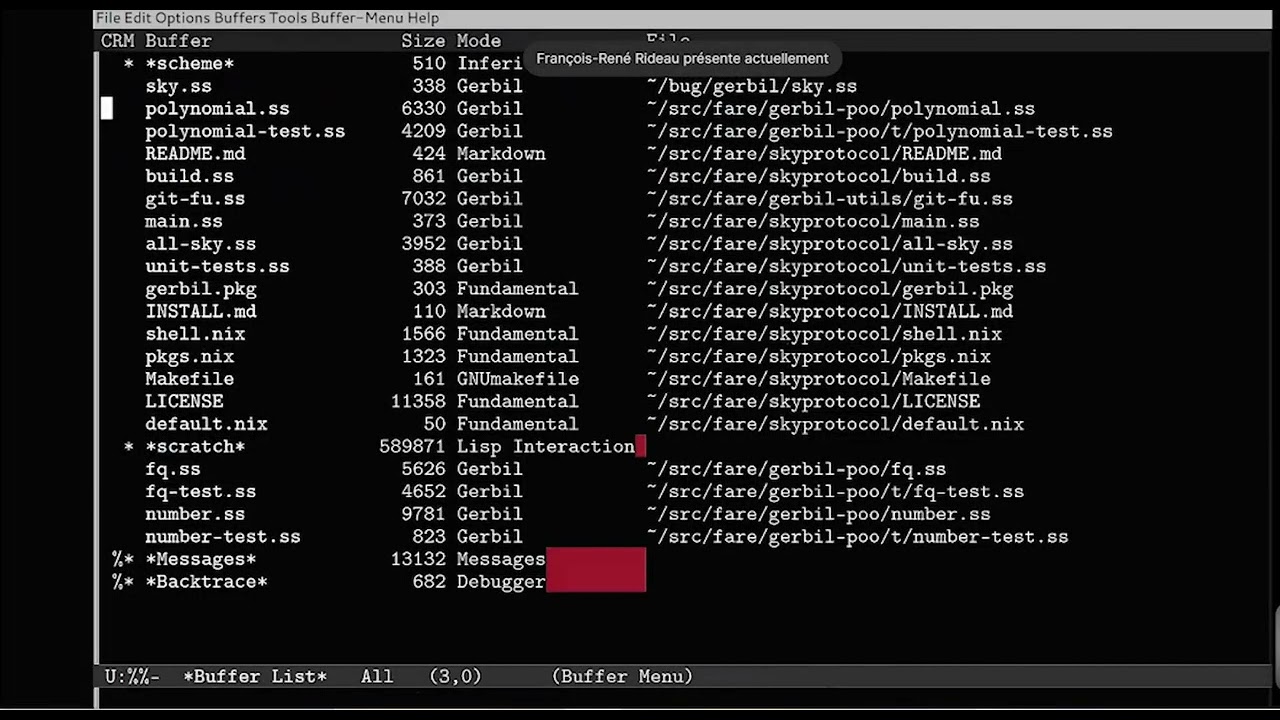Viewport: 1280px width, 720px height.
Task: Click the U:%%- status in mode line
Action: [x=132, y=677]
